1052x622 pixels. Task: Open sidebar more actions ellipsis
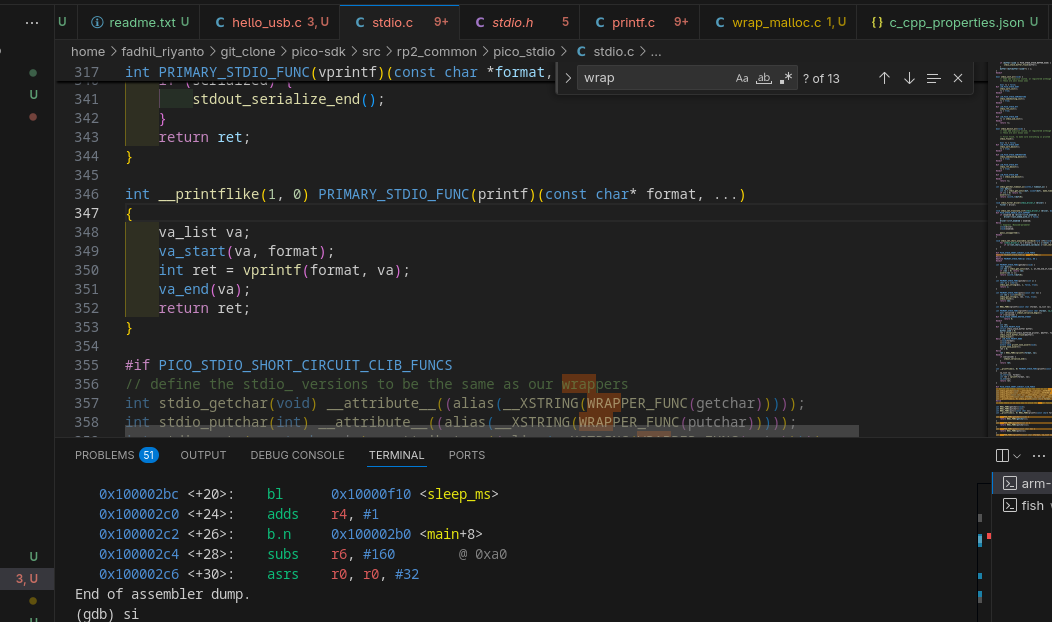click(32, 21)
